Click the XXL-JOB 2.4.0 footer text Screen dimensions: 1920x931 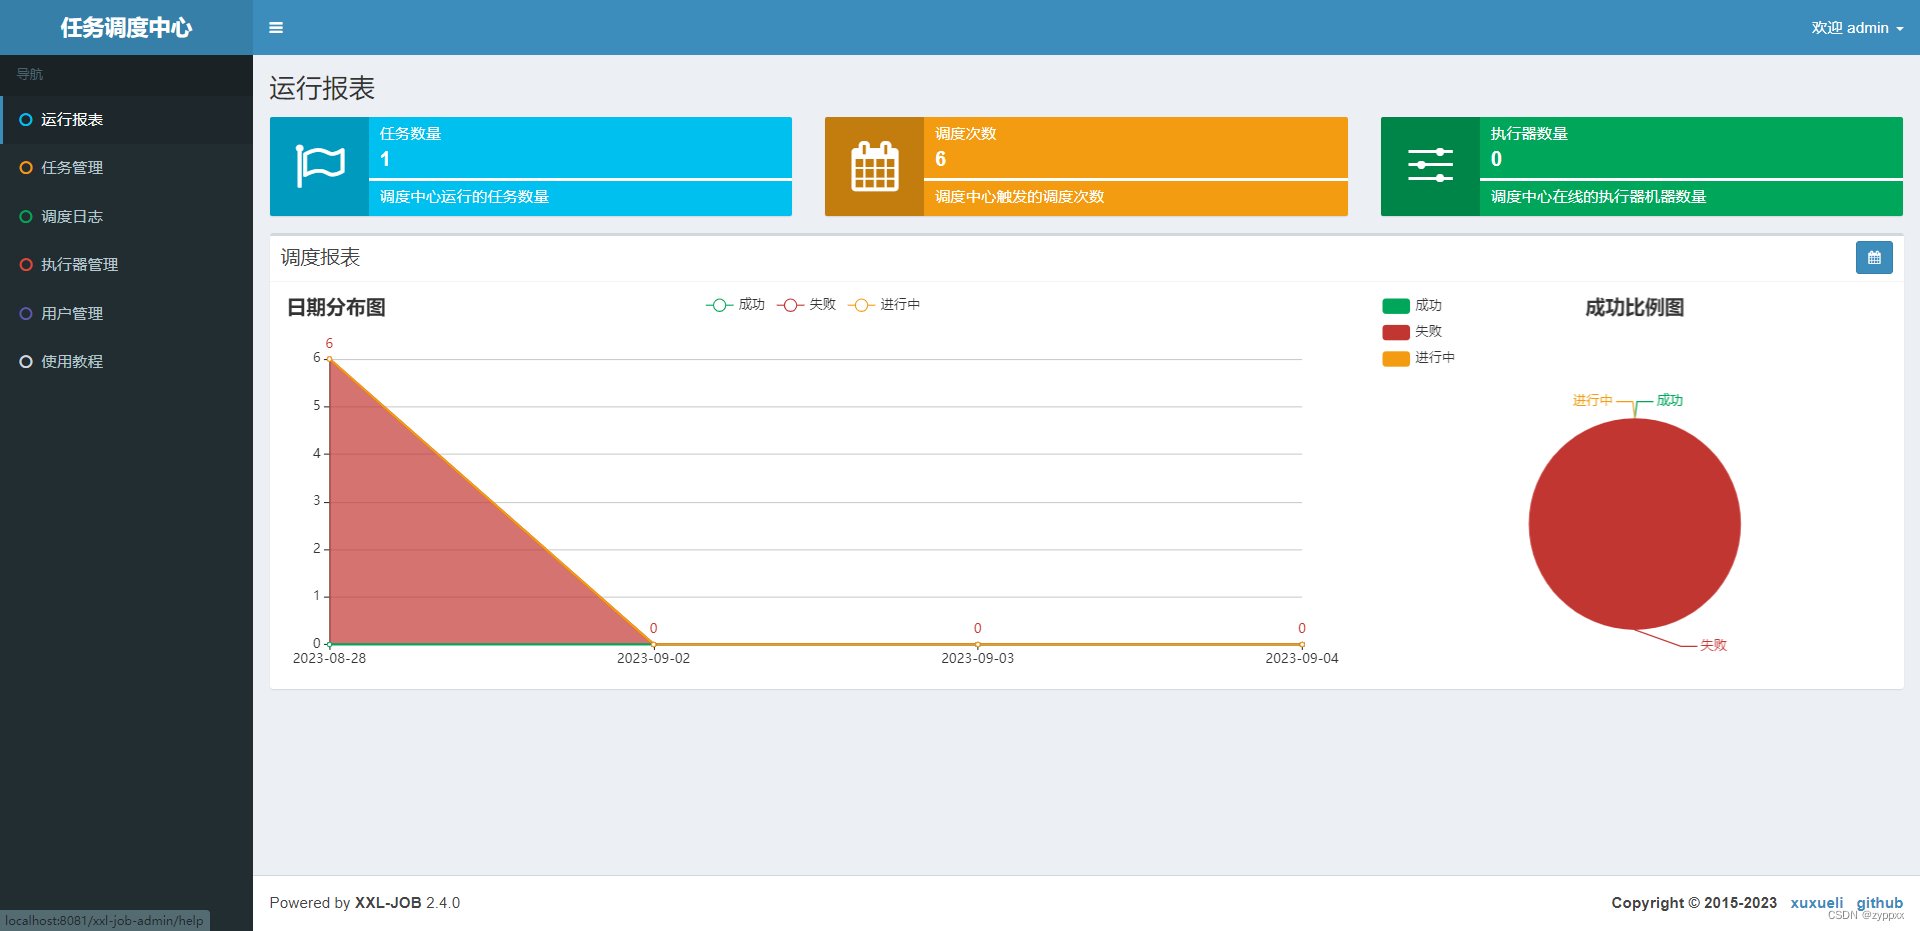coord(407,903)
